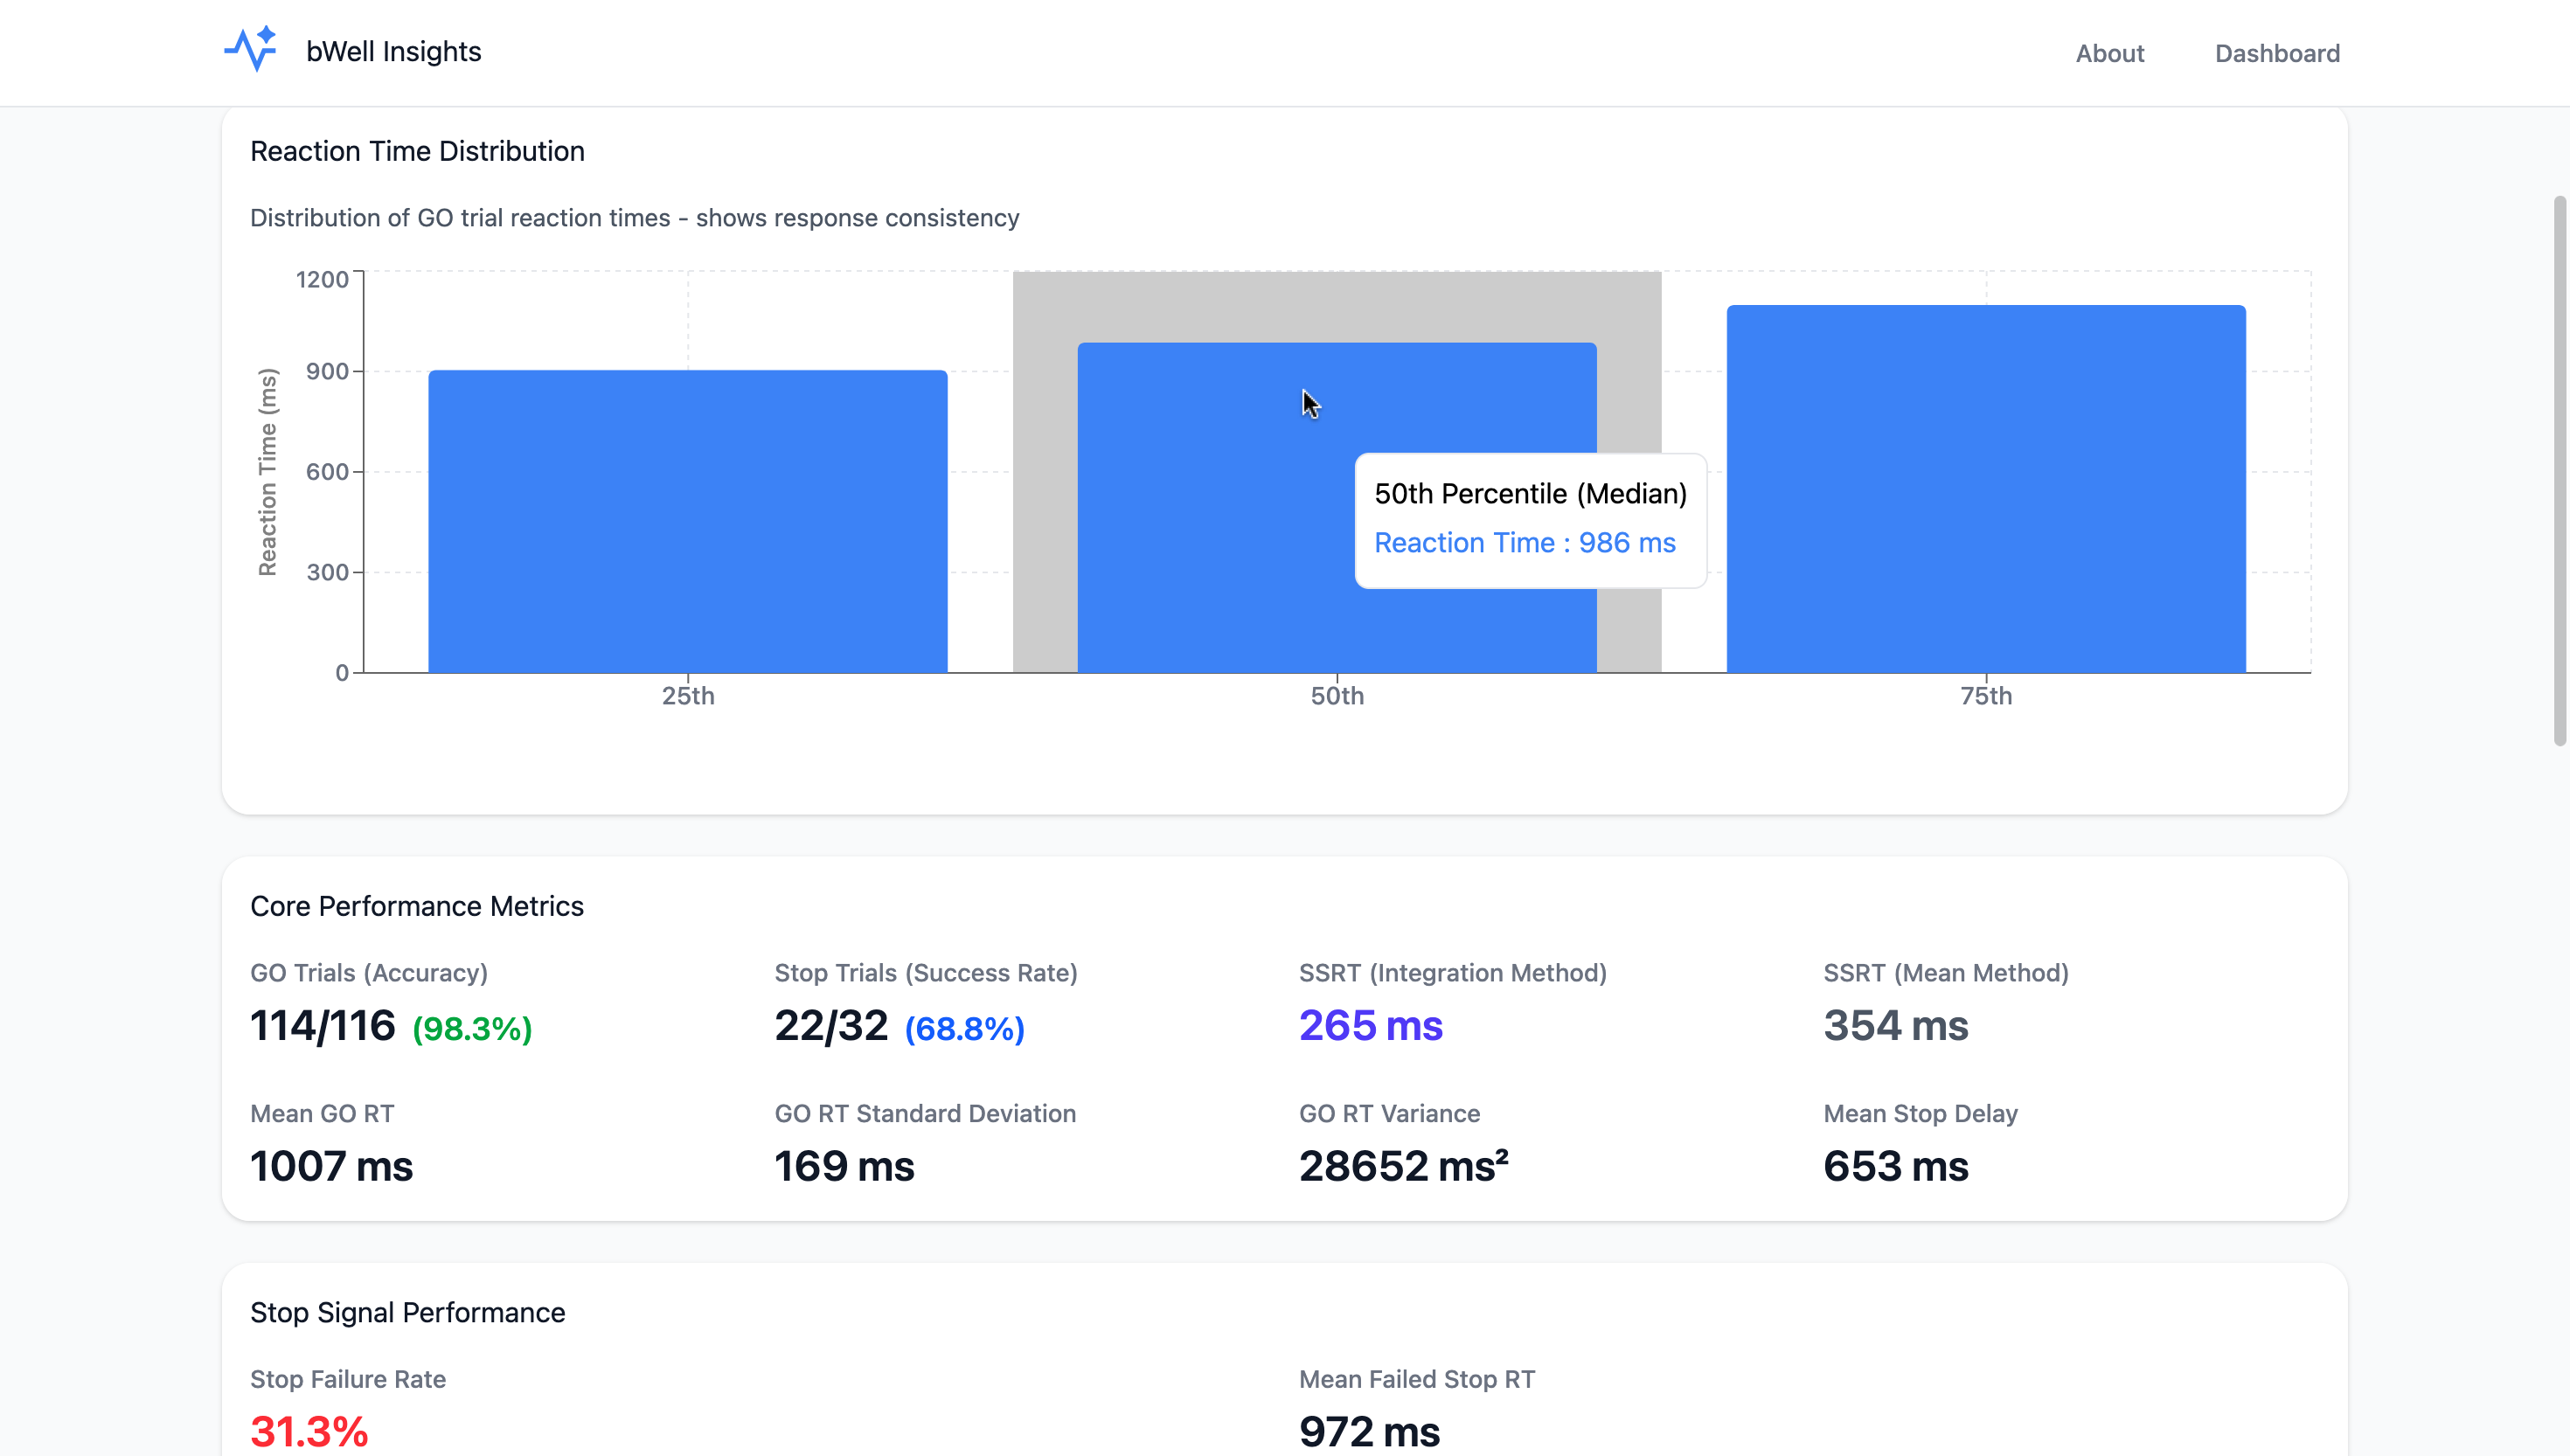Click the 28652 ms² GO RT Variance

point(1403,1166)
